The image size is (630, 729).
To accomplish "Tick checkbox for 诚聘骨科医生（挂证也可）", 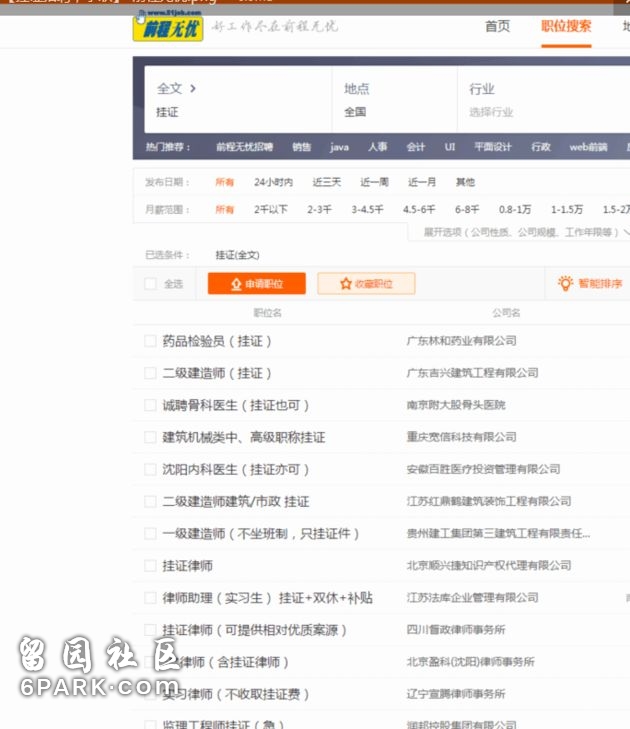I will [x=150, y=405].
